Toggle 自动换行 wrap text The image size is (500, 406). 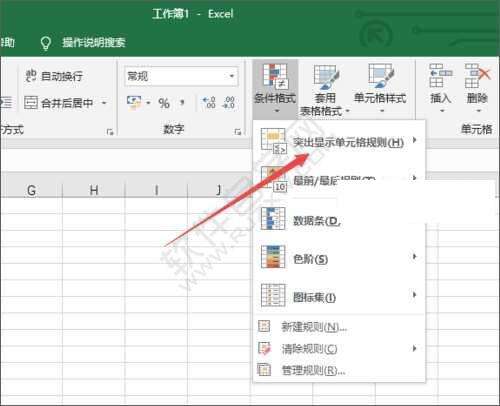(x=54, y=76)
